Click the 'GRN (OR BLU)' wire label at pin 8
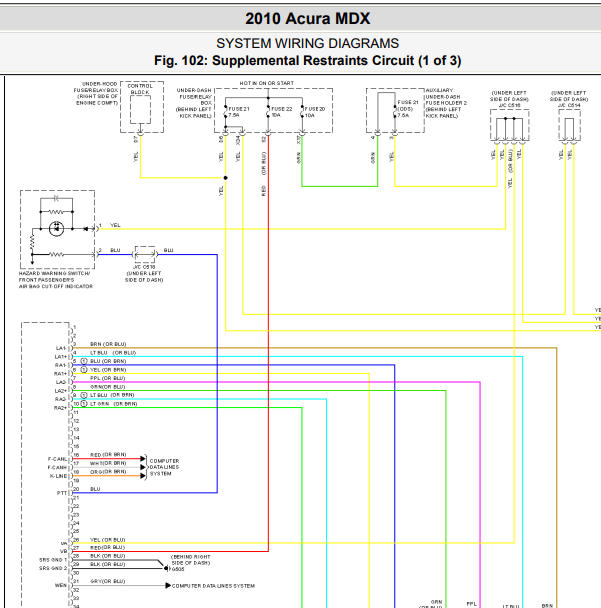The width and height of the screenshot is (601, 608). pyautogui.click(x=108, y=387)
